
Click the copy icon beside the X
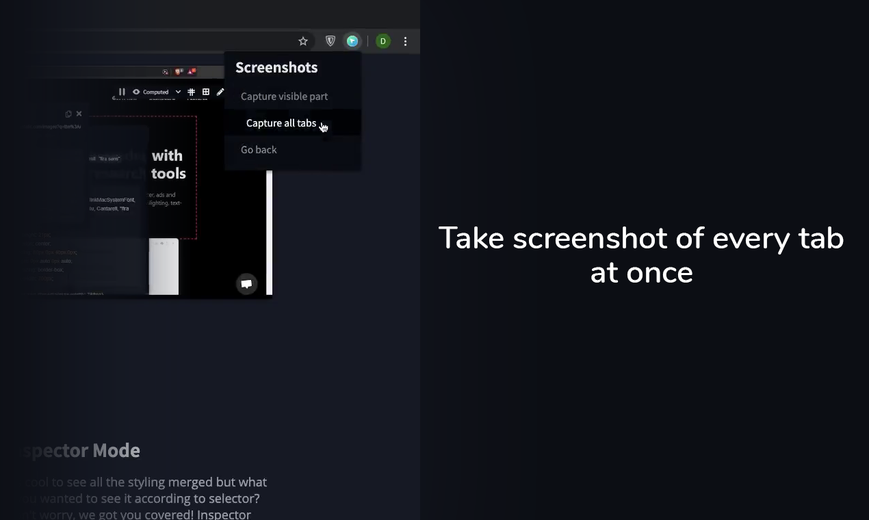coord(68,114)
